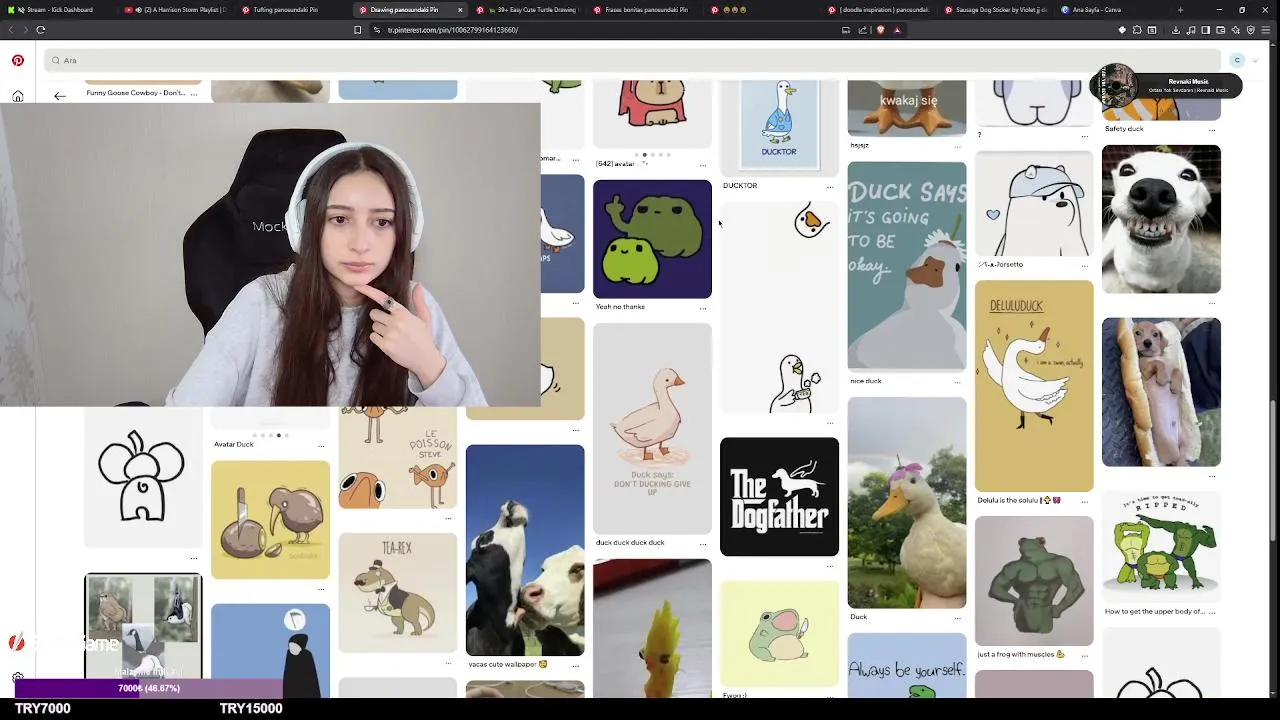Click the 'DUCKTOR' pin caption text

tap(740, 185)
